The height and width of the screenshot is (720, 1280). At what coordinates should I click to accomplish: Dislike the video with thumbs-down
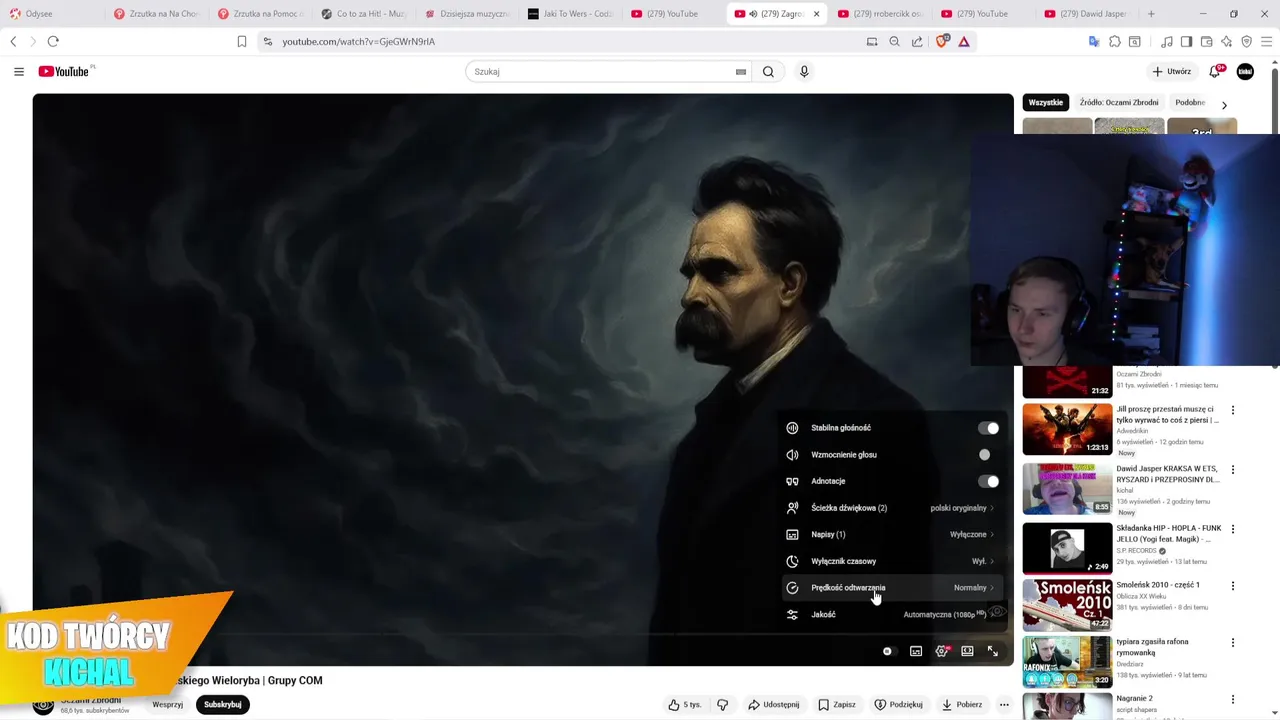(x=723, y=704)
